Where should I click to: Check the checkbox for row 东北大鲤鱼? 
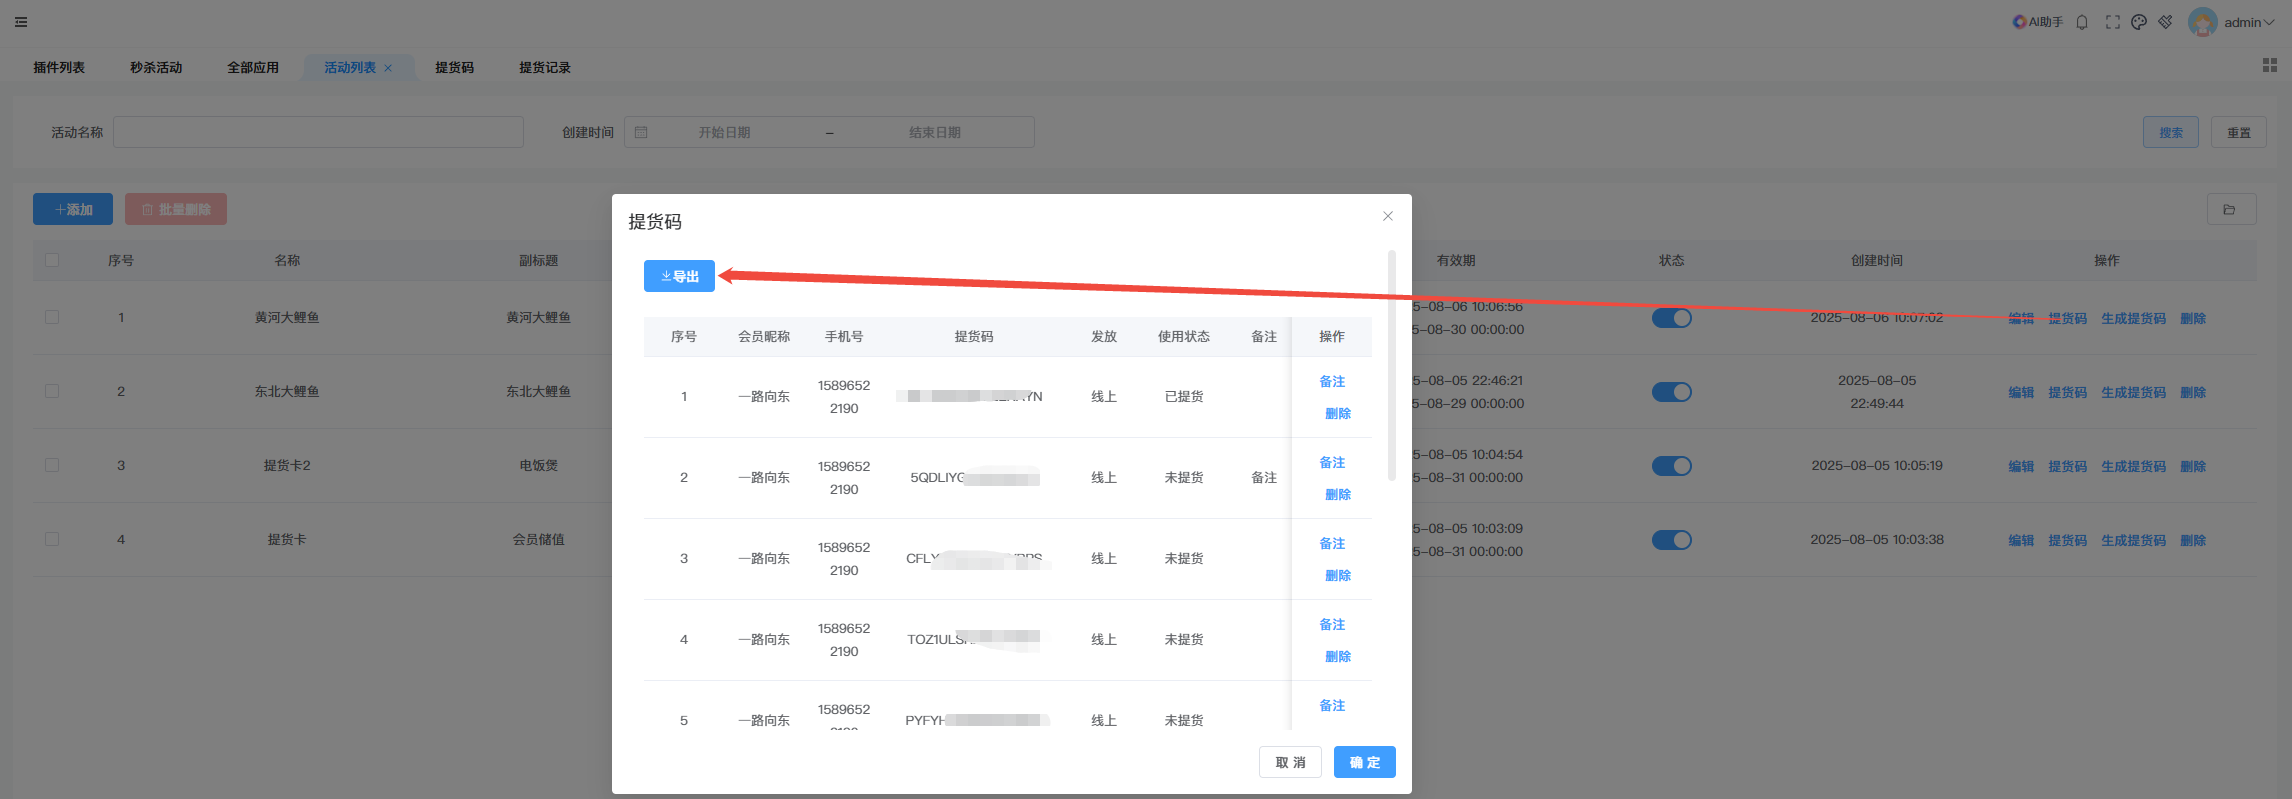52,391
